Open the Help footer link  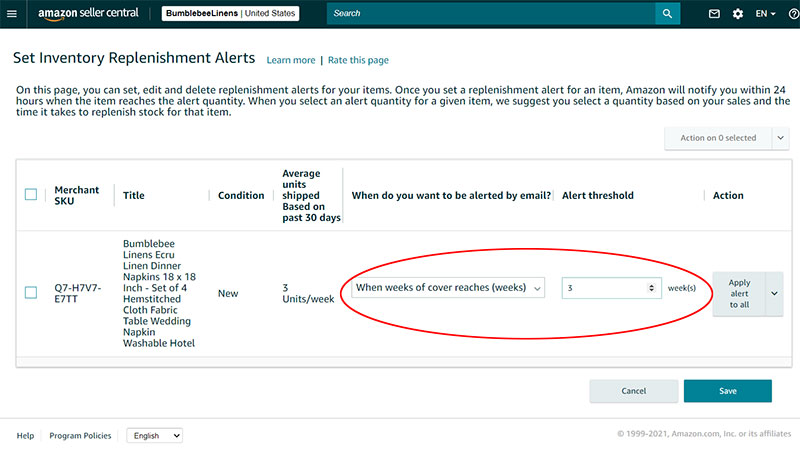pos(26,436)
